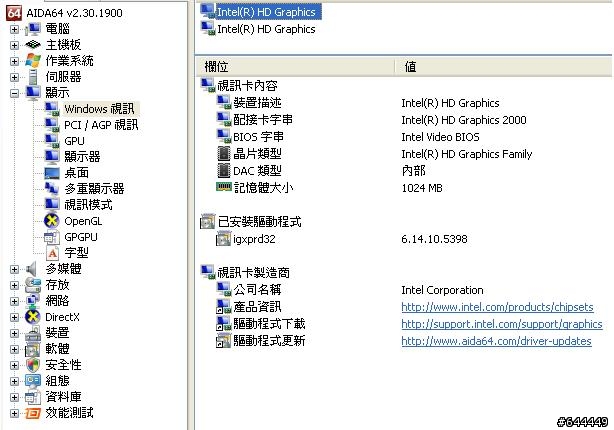Expand the 效能測試 tree node
This screenshot has height=430, width=614.
(14, 413)
